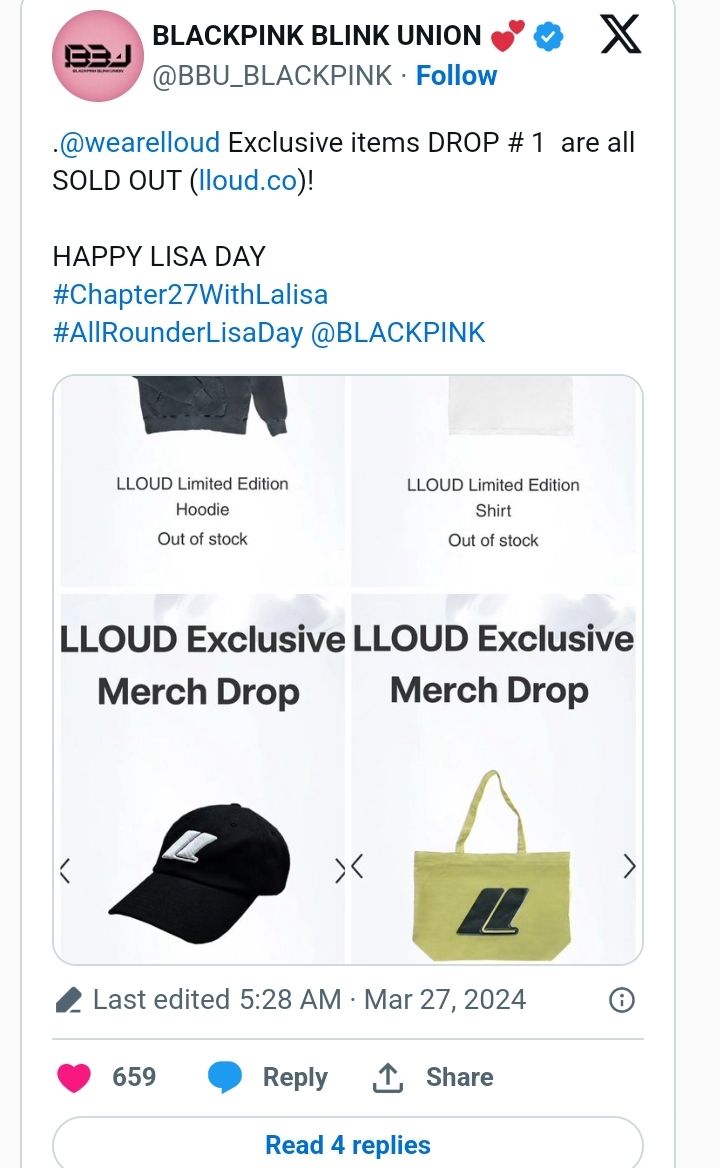
Task: Click the blue verified badge
Action: 548,37
